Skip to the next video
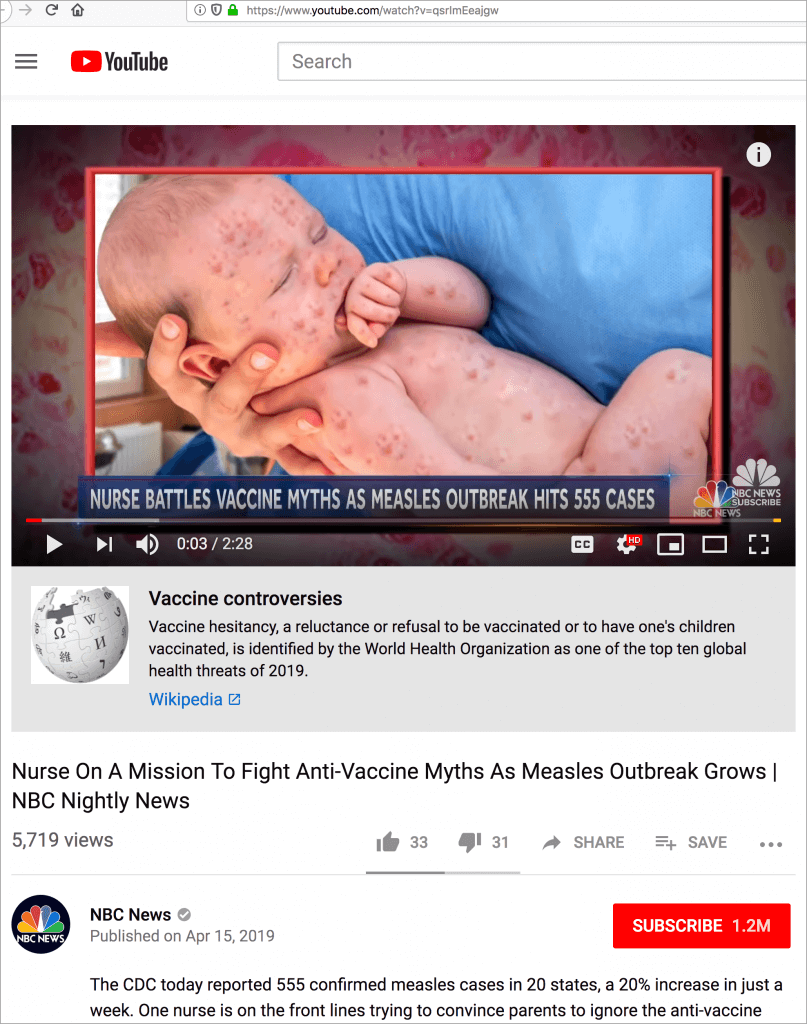Screen dimensions: 807x1024 coord(104,544)
